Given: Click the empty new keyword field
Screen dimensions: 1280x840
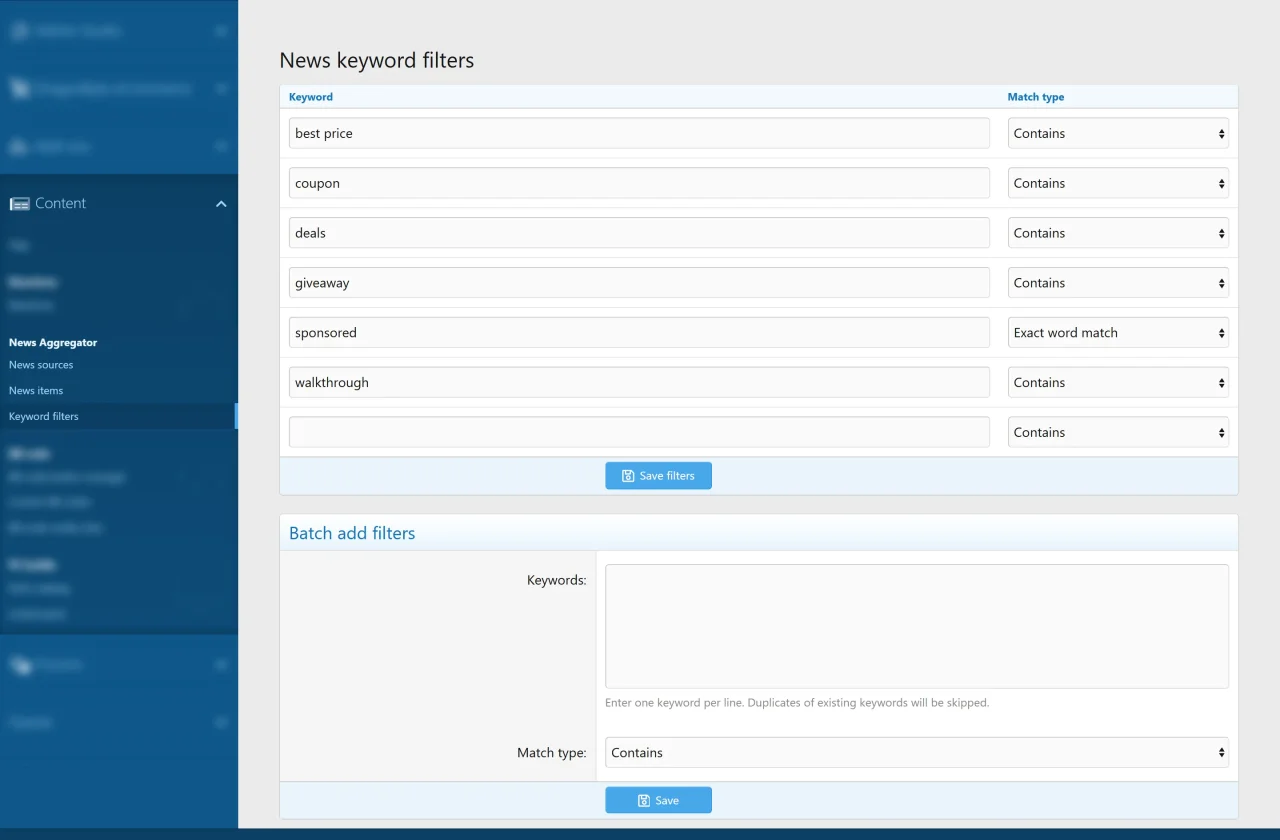Looking at the screenshot, I should [x=639, y=432].
